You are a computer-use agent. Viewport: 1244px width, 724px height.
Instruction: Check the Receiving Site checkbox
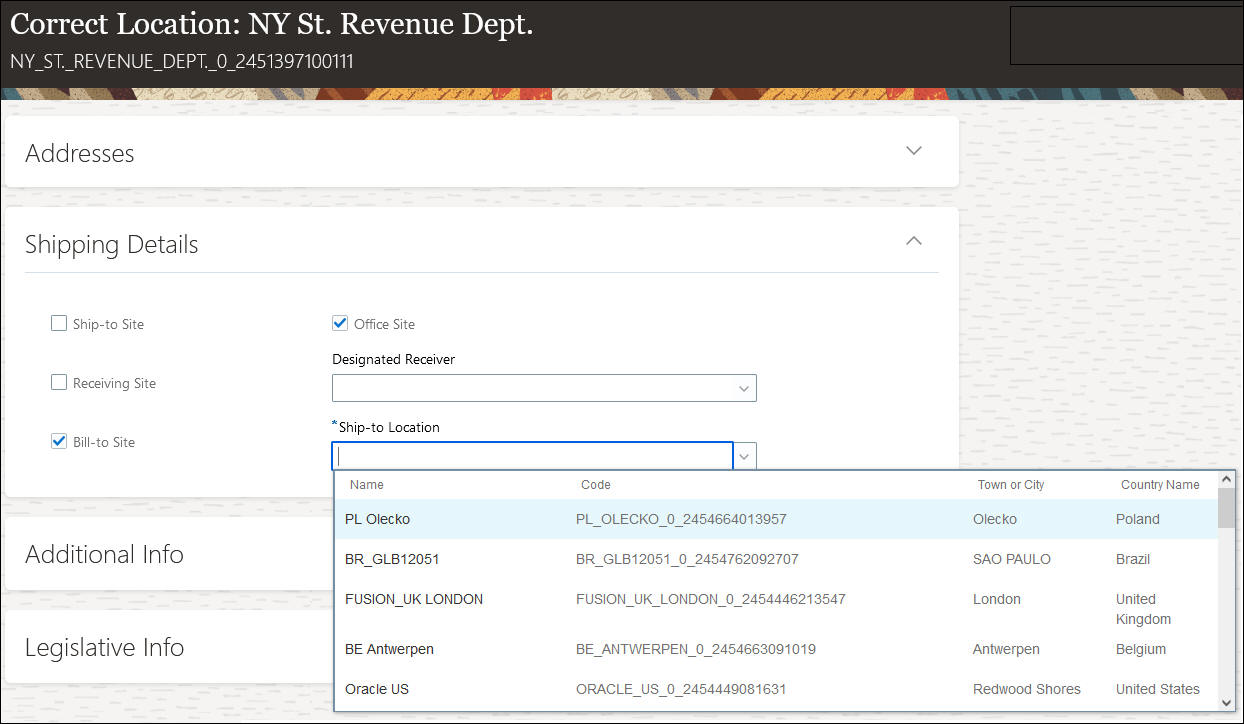[59, 383]
